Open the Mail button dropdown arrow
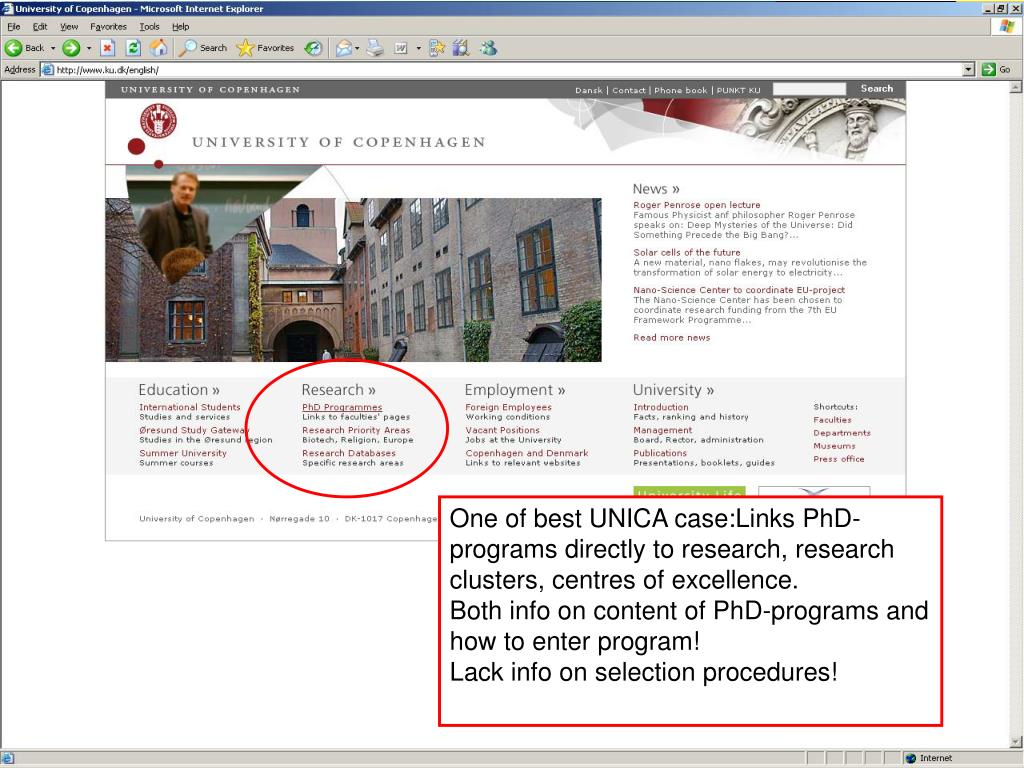The width and height of the screenshot is (1024, 768). (x=357, y=48)
